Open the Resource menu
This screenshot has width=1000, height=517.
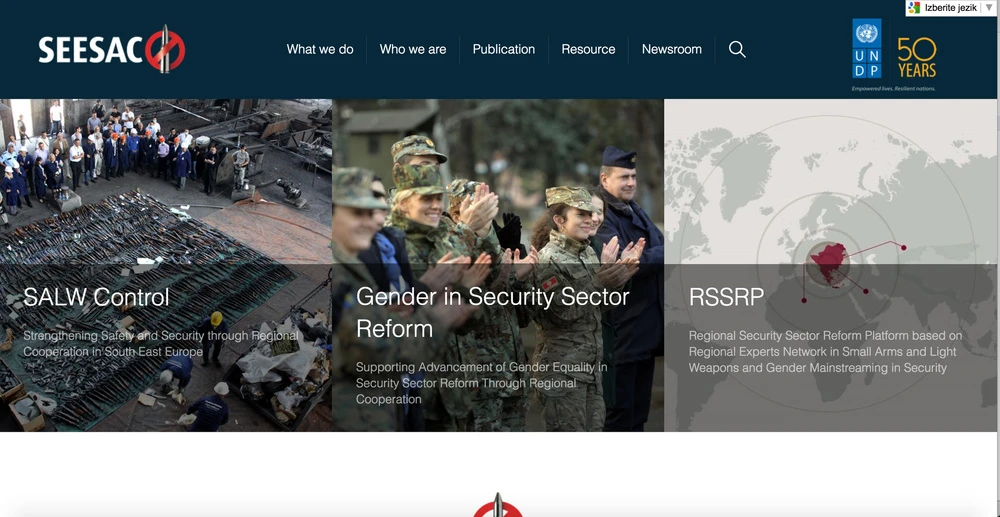[x=588, y=49]
